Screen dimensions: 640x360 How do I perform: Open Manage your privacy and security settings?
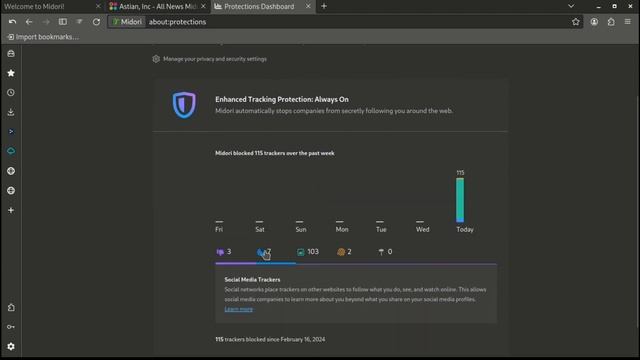tap(209, 59)
